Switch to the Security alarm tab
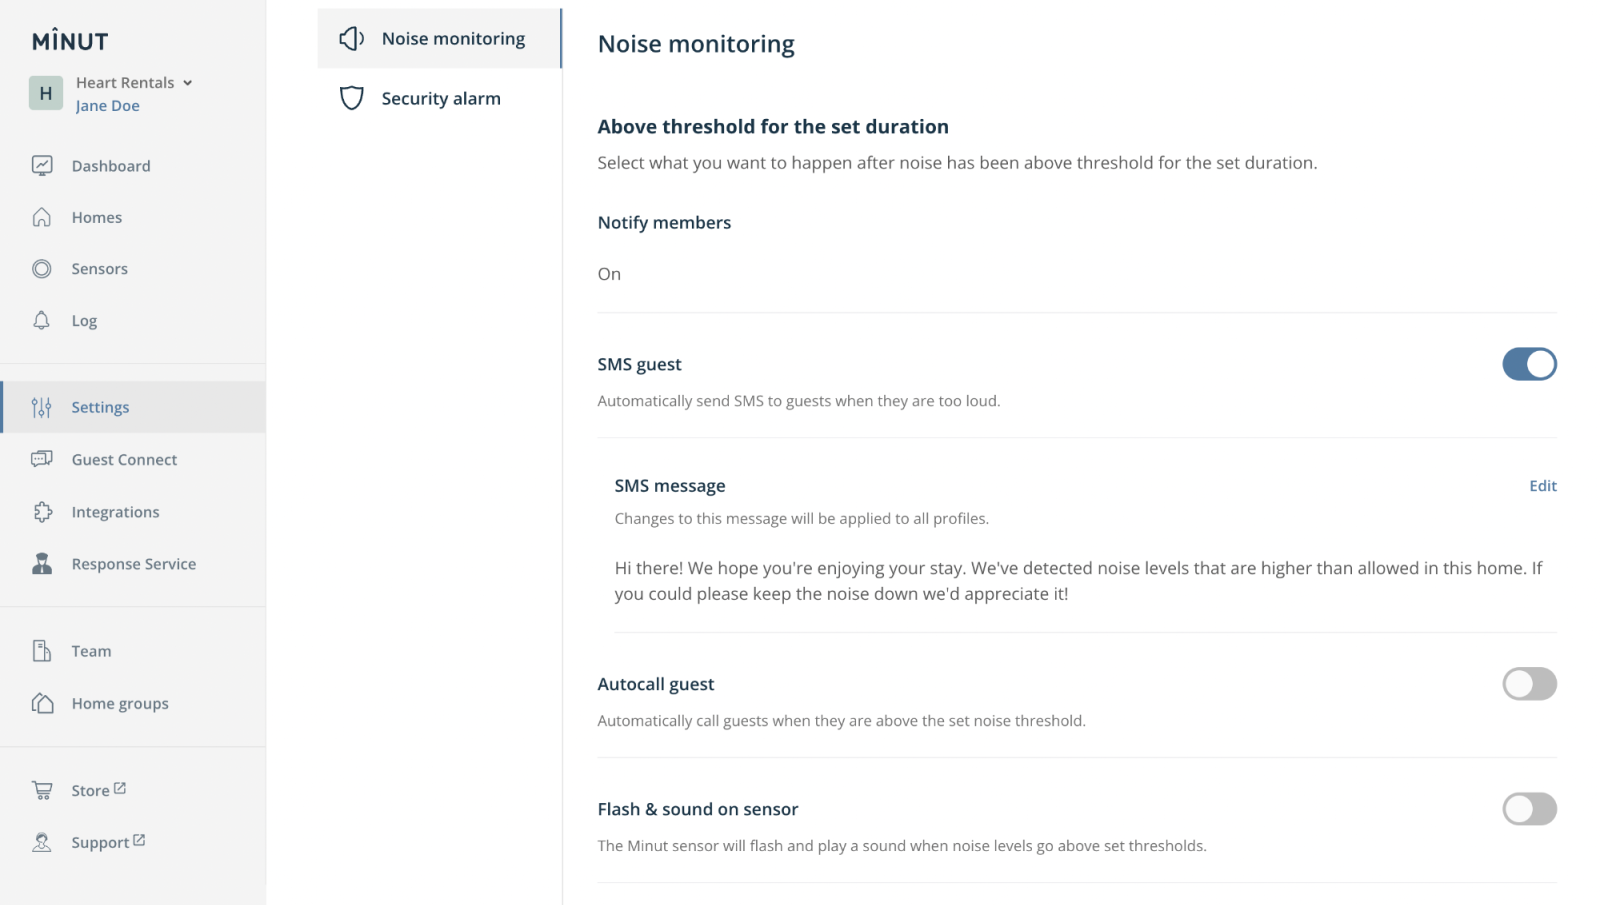The height and width of the screenshot is (905, 1600). pos(440,98)
